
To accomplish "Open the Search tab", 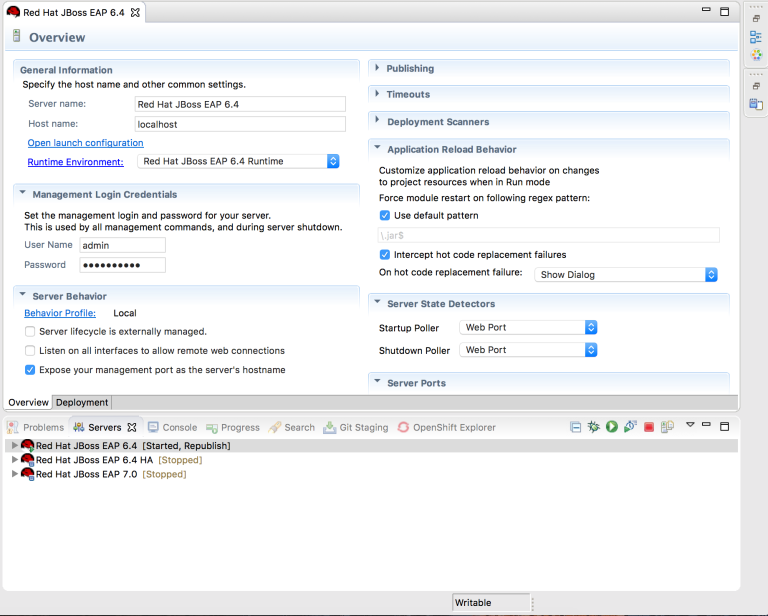I will click(292, 427).
